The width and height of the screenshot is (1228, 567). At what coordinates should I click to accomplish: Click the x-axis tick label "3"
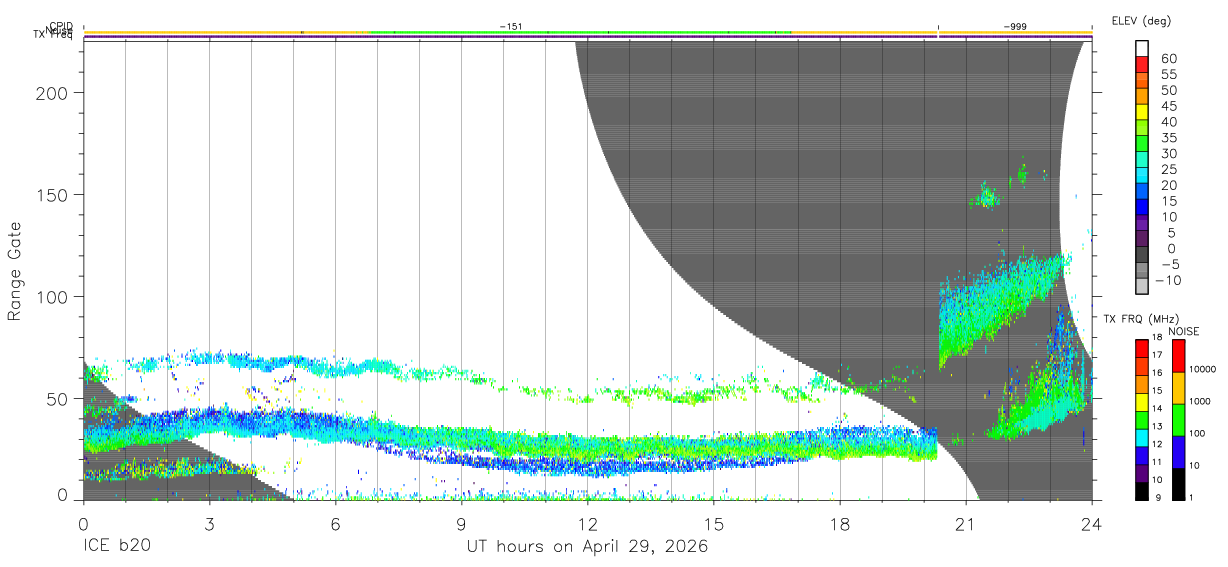point(210,524)
